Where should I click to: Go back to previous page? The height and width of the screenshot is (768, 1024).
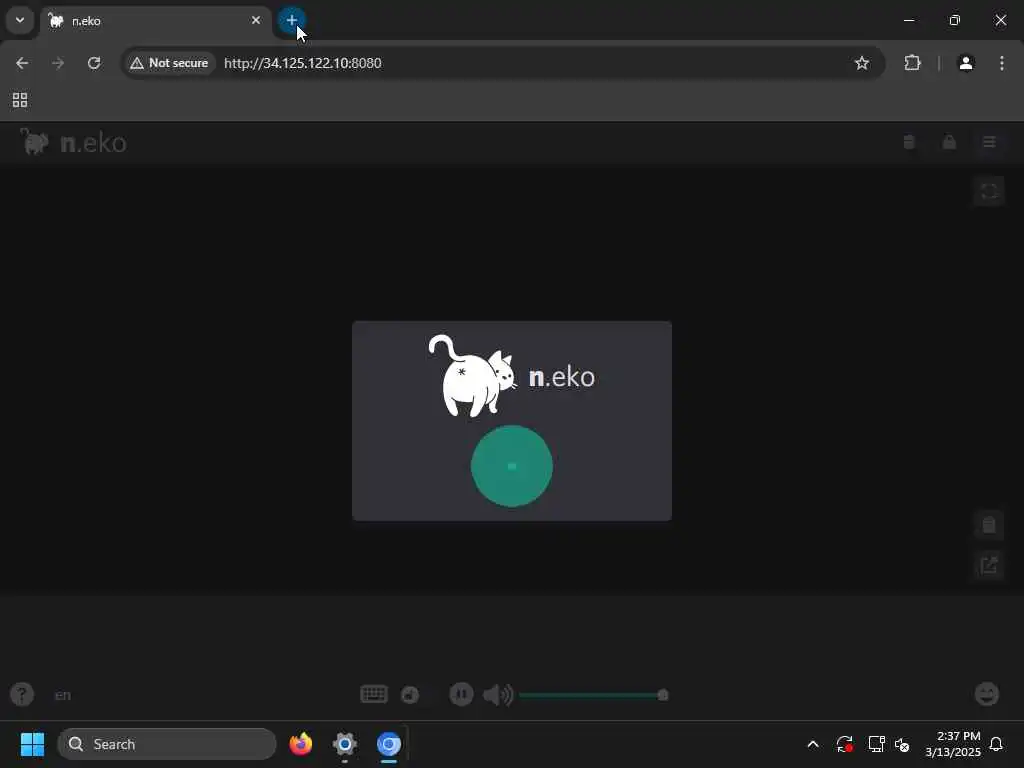[22, 63]
